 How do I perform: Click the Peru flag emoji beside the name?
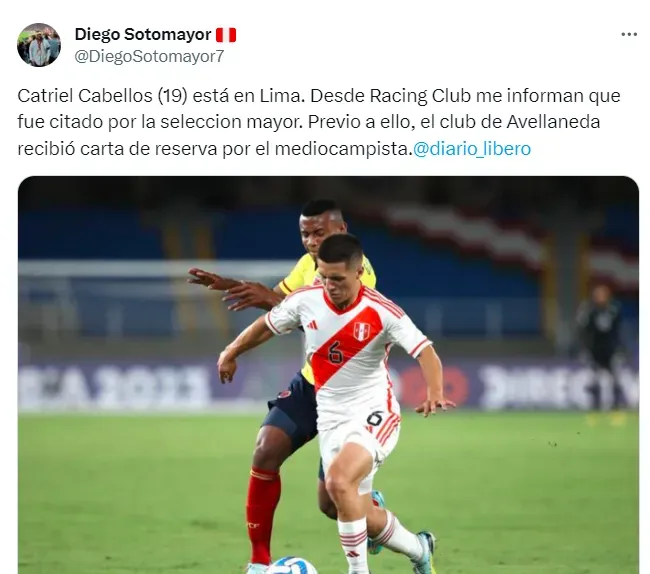[x=226, y=35]
